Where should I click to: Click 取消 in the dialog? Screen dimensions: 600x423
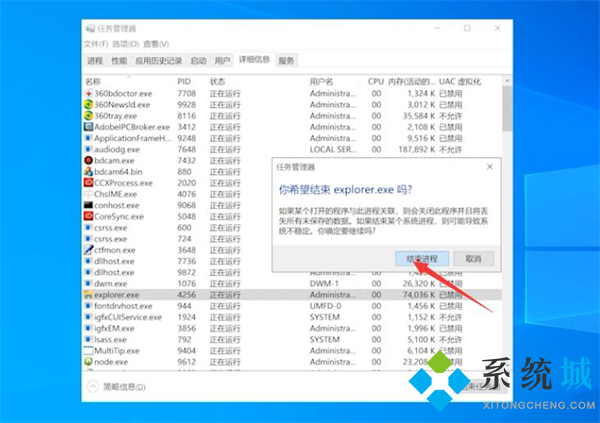pyautogui.click(x=473, y=259)
